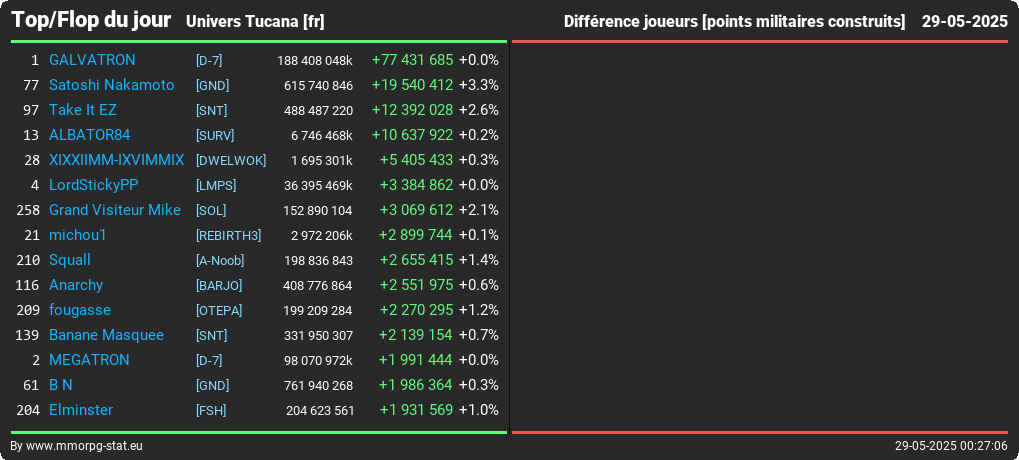Select the [A-Noob] alliance tag

[x=220, y=261]
